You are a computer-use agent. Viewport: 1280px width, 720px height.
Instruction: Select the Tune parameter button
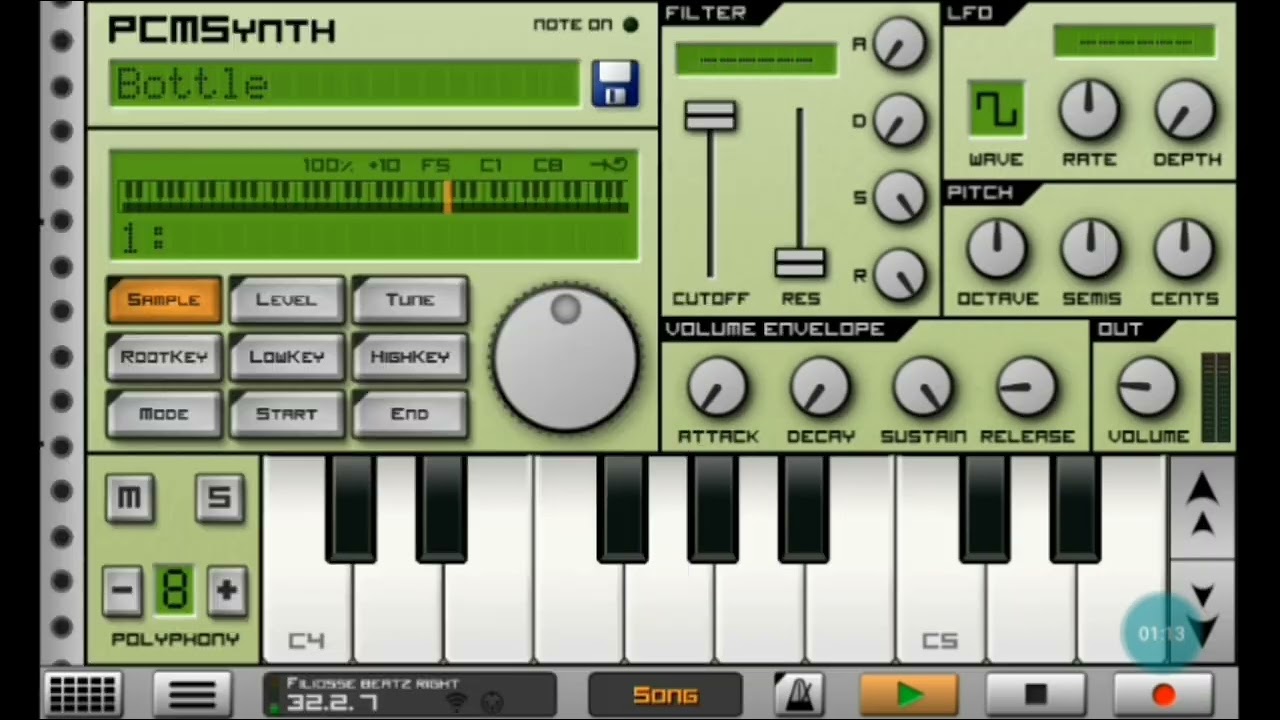coord(410,300)
